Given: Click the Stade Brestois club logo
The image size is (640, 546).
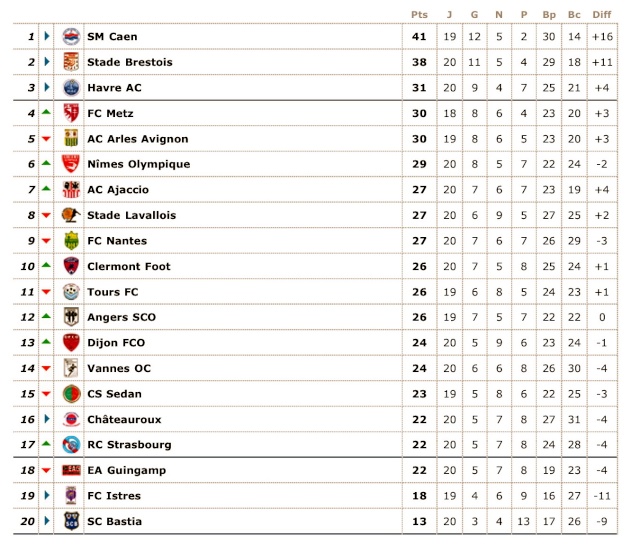Looking at the screenshot, I should (x=71, y=62).
